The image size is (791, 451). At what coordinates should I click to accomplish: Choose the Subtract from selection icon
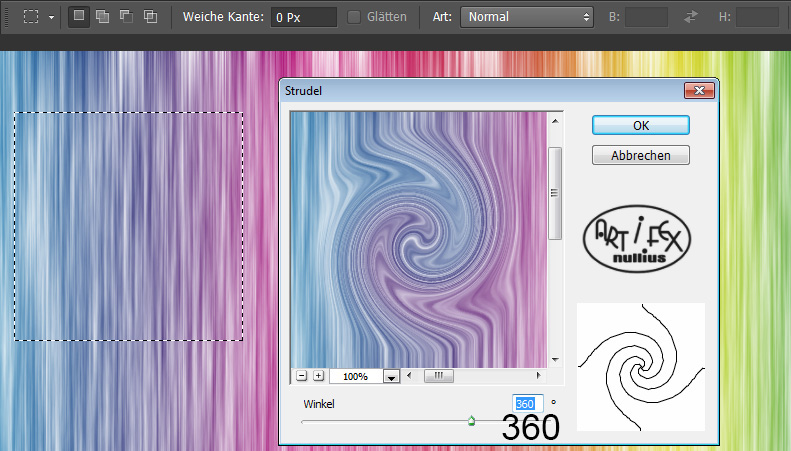(126, 17)
